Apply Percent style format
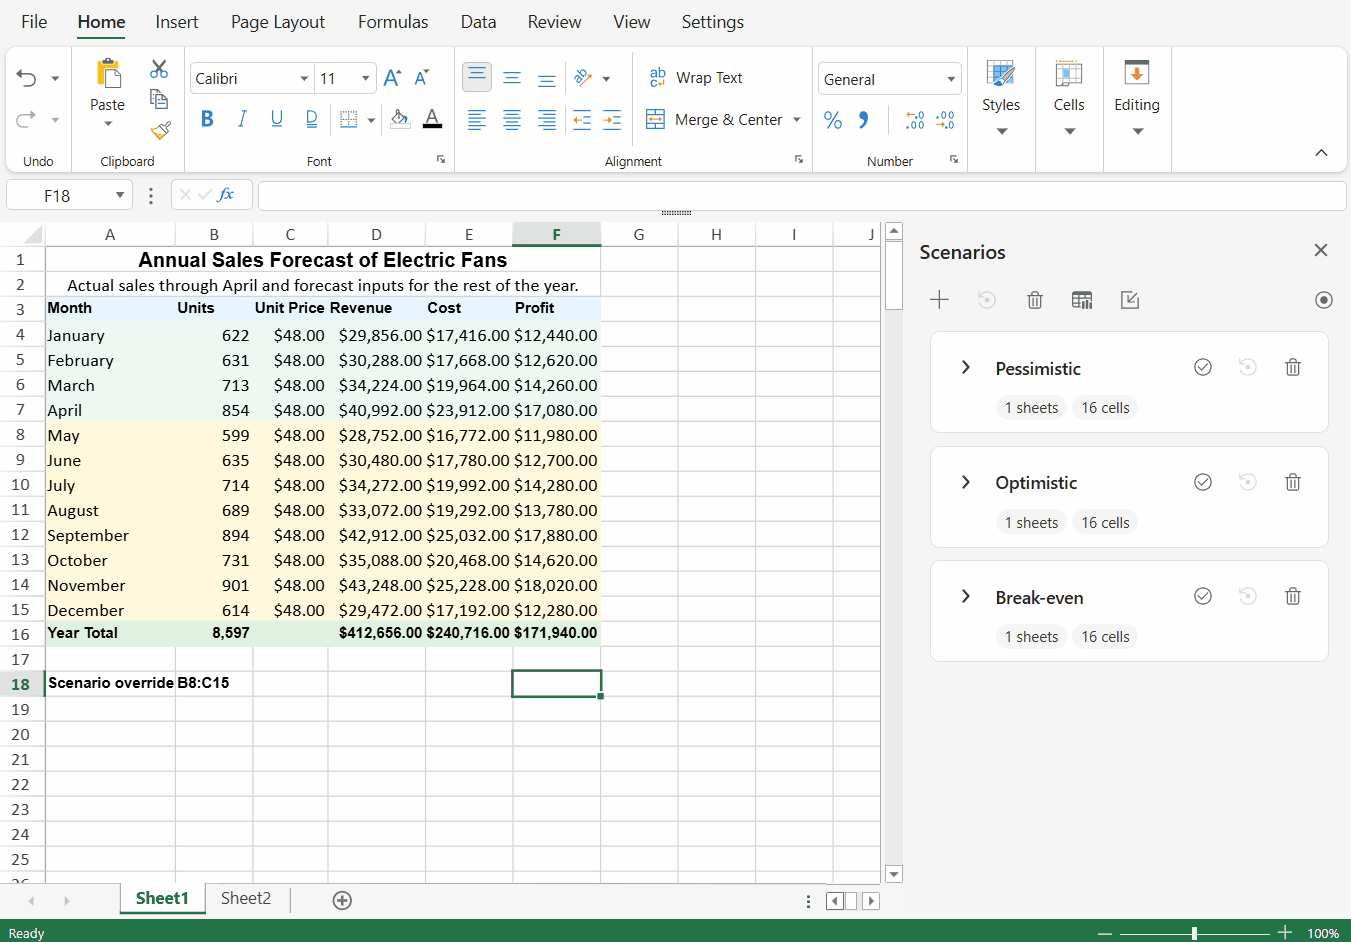 coord(833,120)
